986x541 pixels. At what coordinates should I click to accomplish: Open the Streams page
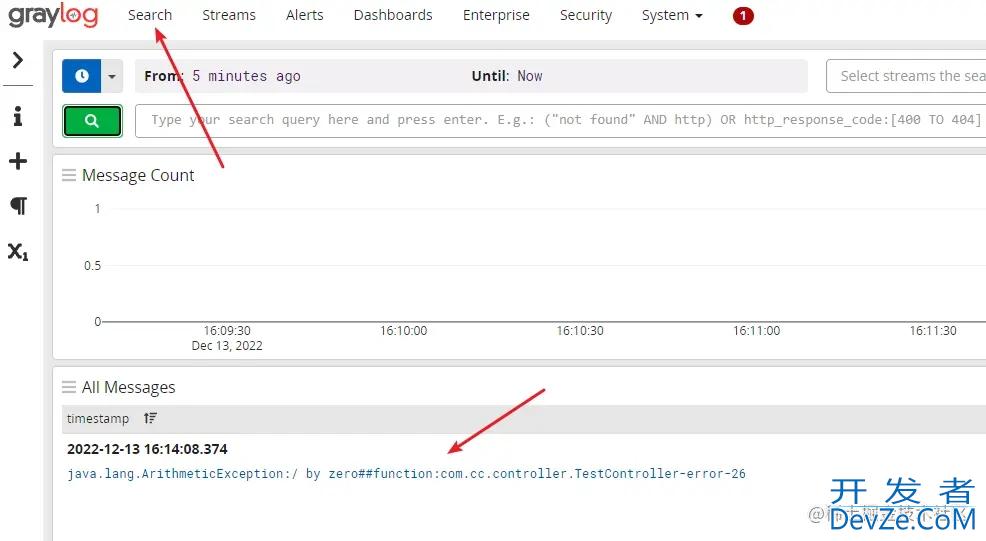pyautogui.click(x=229, y=15)
